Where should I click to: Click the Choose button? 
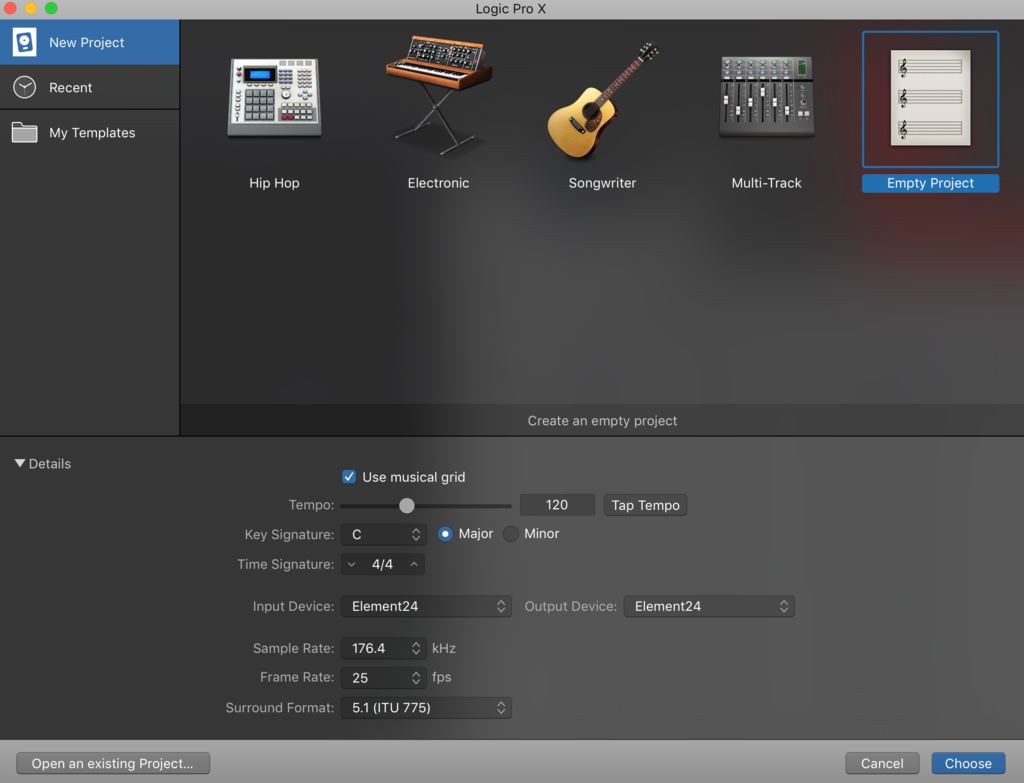click(968, 763)
